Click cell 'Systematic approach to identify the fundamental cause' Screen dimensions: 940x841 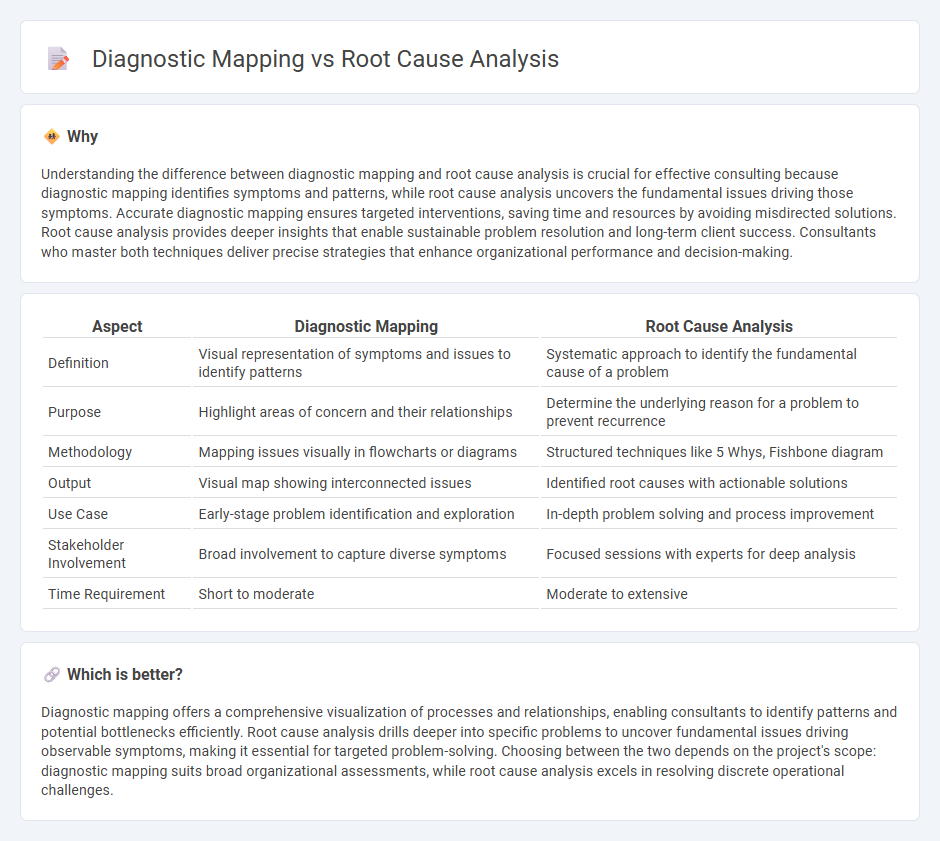coord(719,363)
